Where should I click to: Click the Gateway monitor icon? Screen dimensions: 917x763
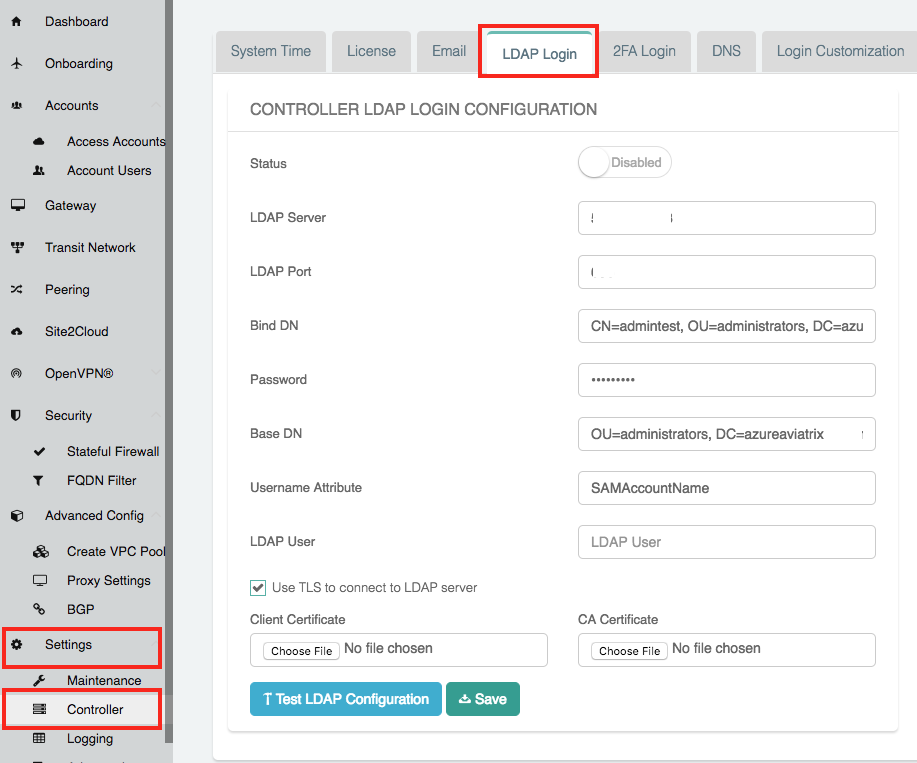pyautogui.click(x=17, y=205)
